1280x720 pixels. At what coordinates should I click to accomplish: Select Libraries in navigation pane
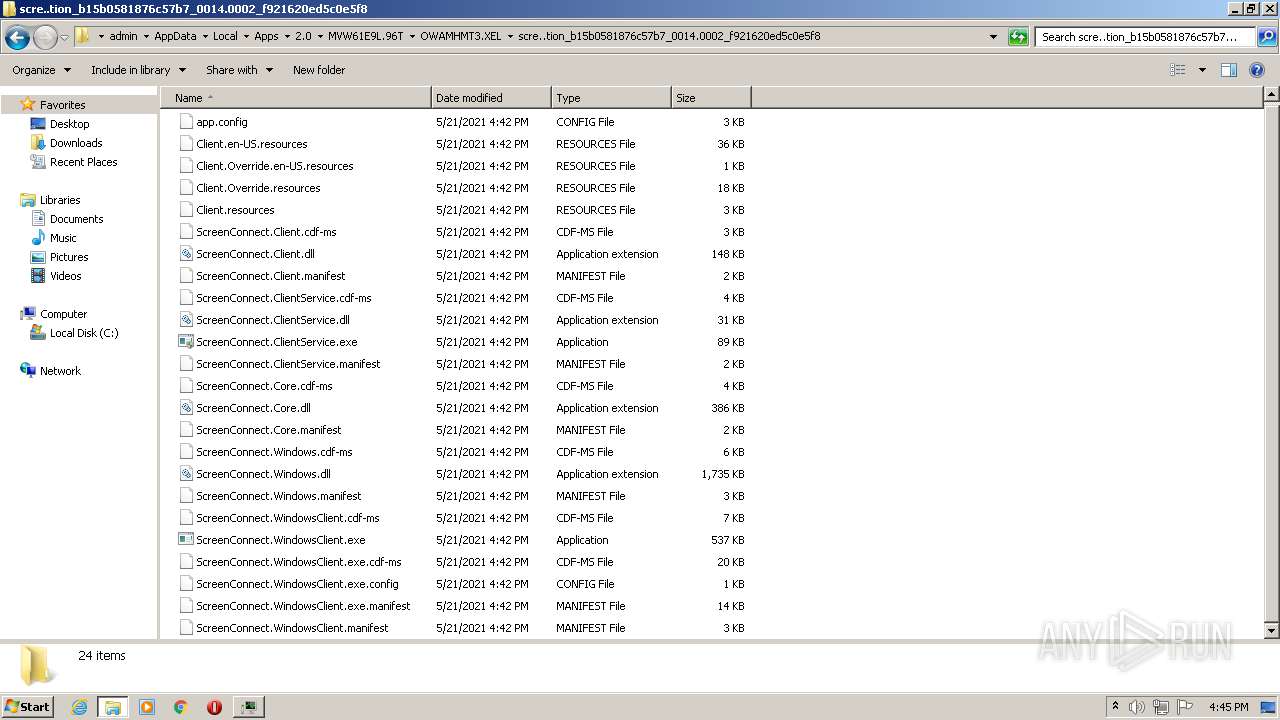60,200
